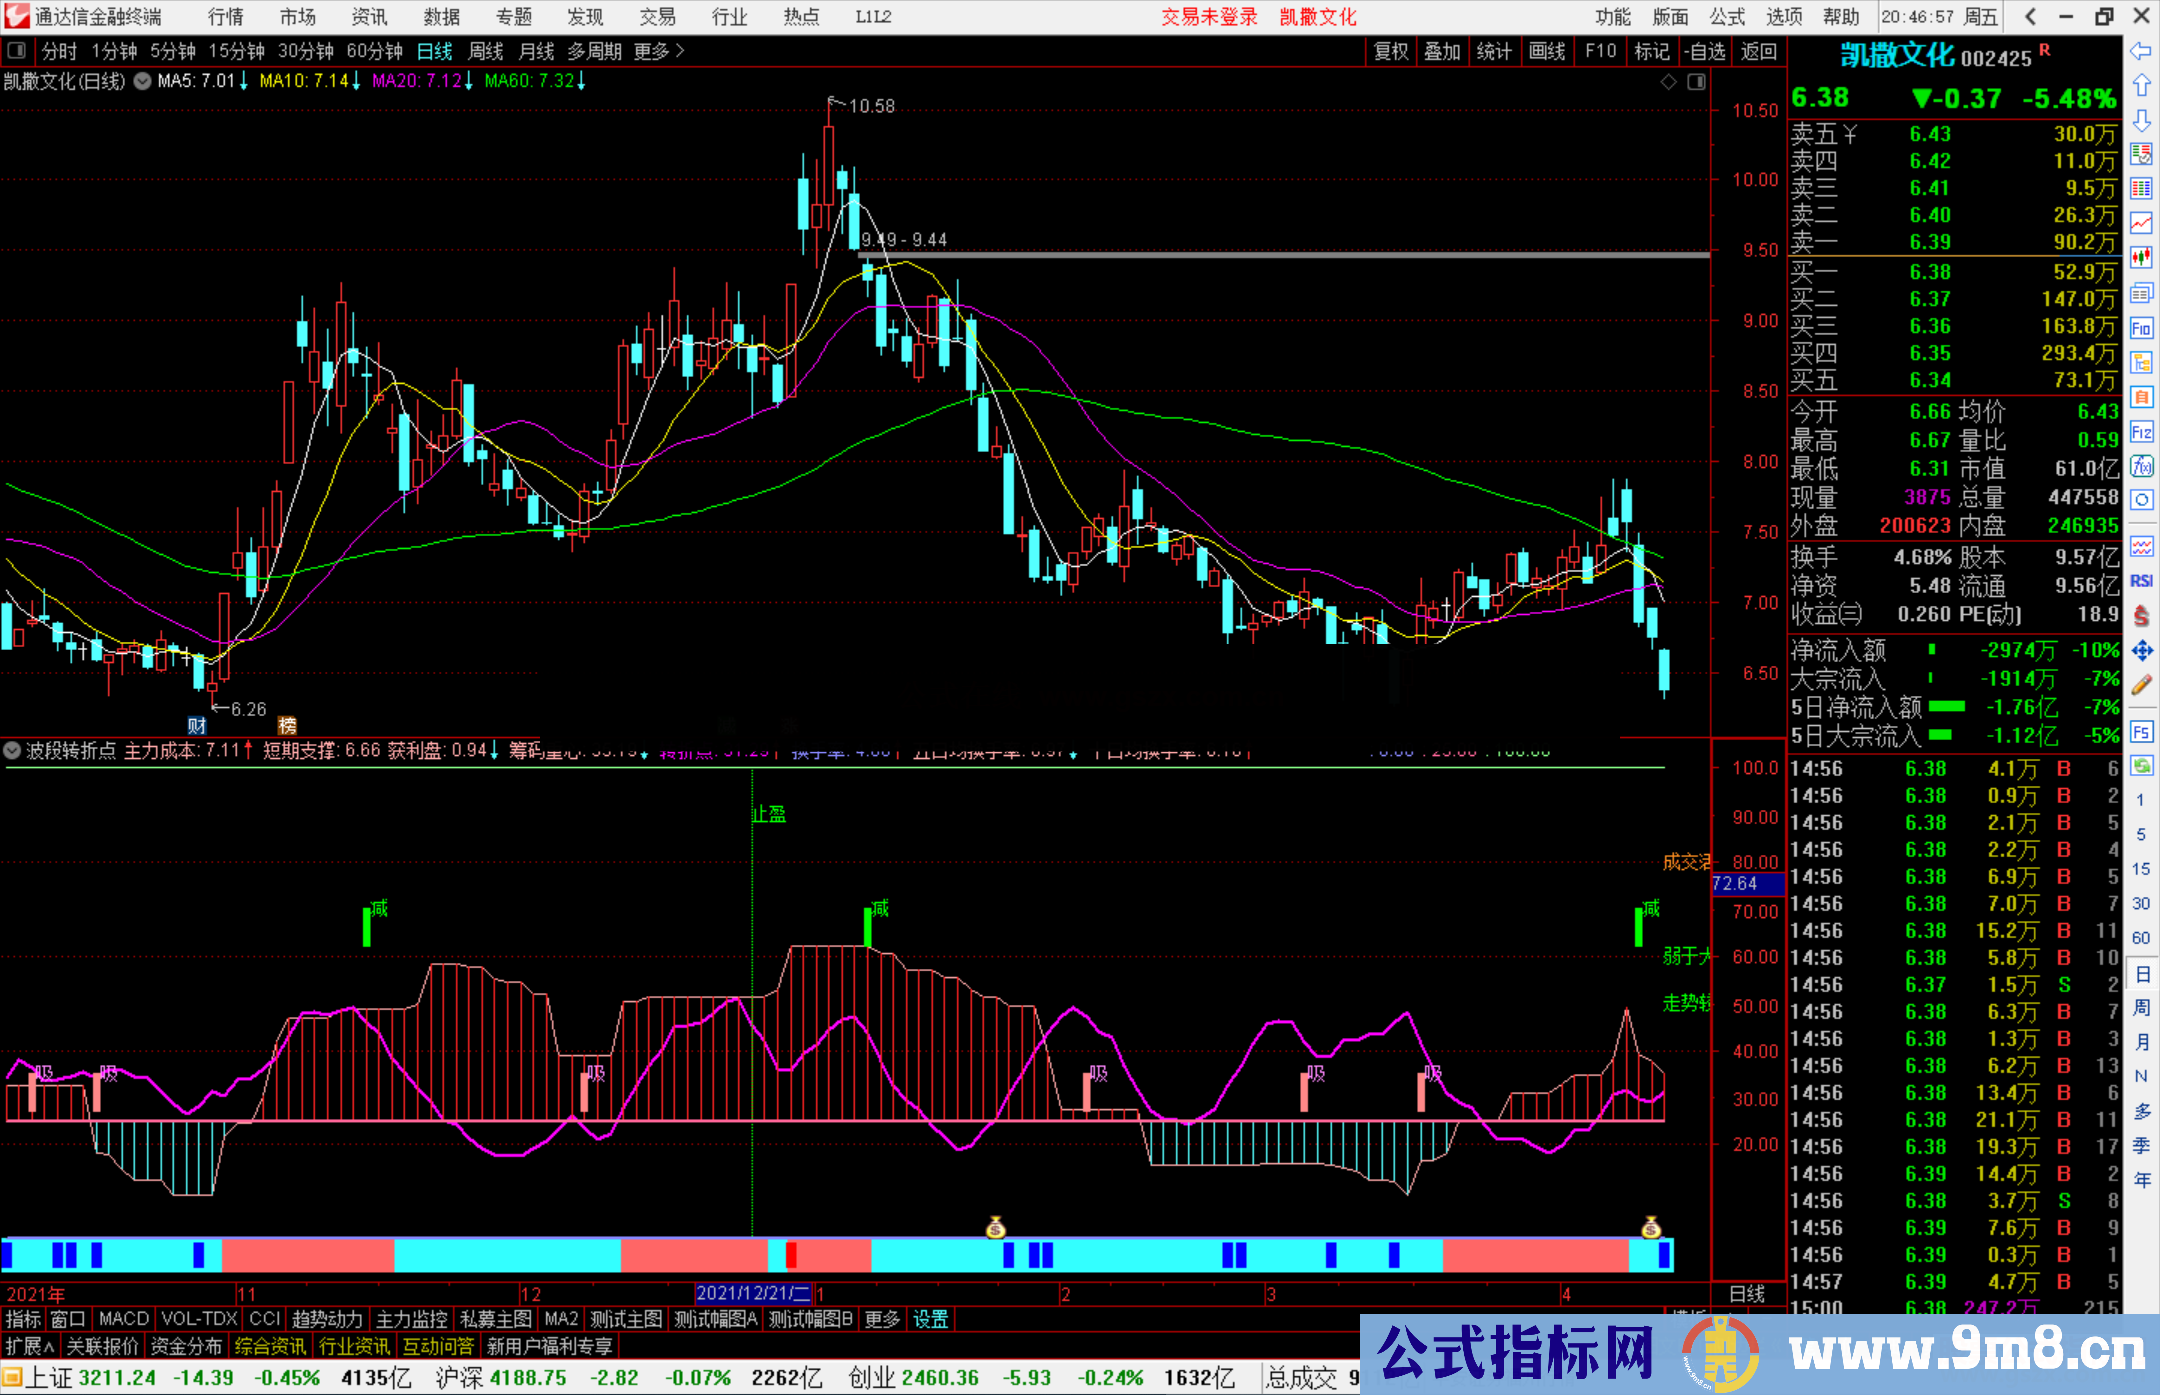This screenshot has height=1395, width=2160.
Task: Expand the dropdown next to 凯撒文化(日线)
Action: click(x=143, y=81)
